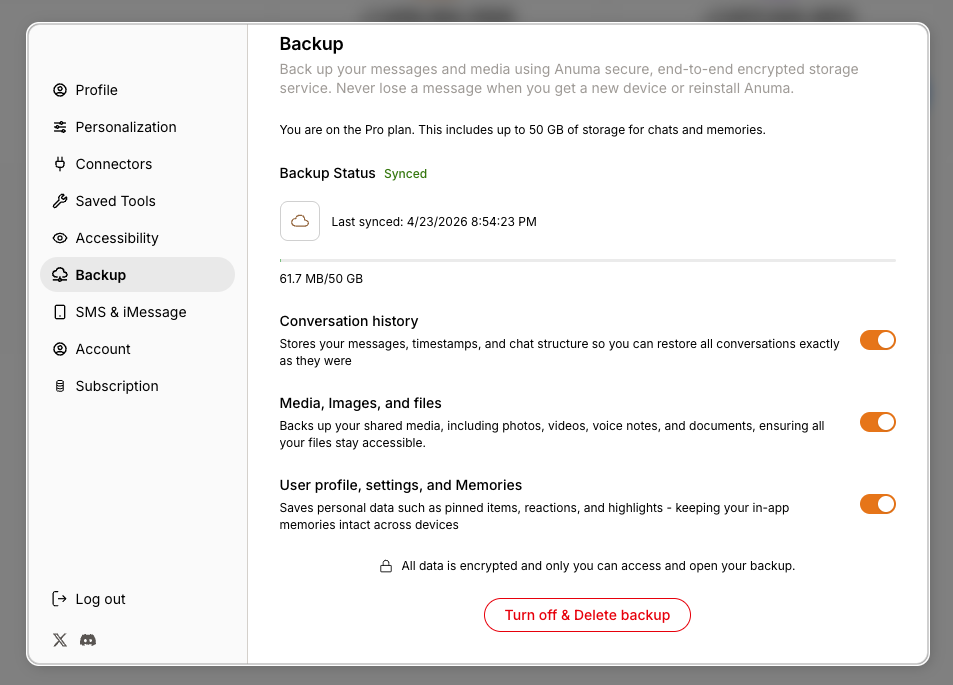Switch to the Account section
The height and width of the screenshot is (685, 953).
(102, 349)
